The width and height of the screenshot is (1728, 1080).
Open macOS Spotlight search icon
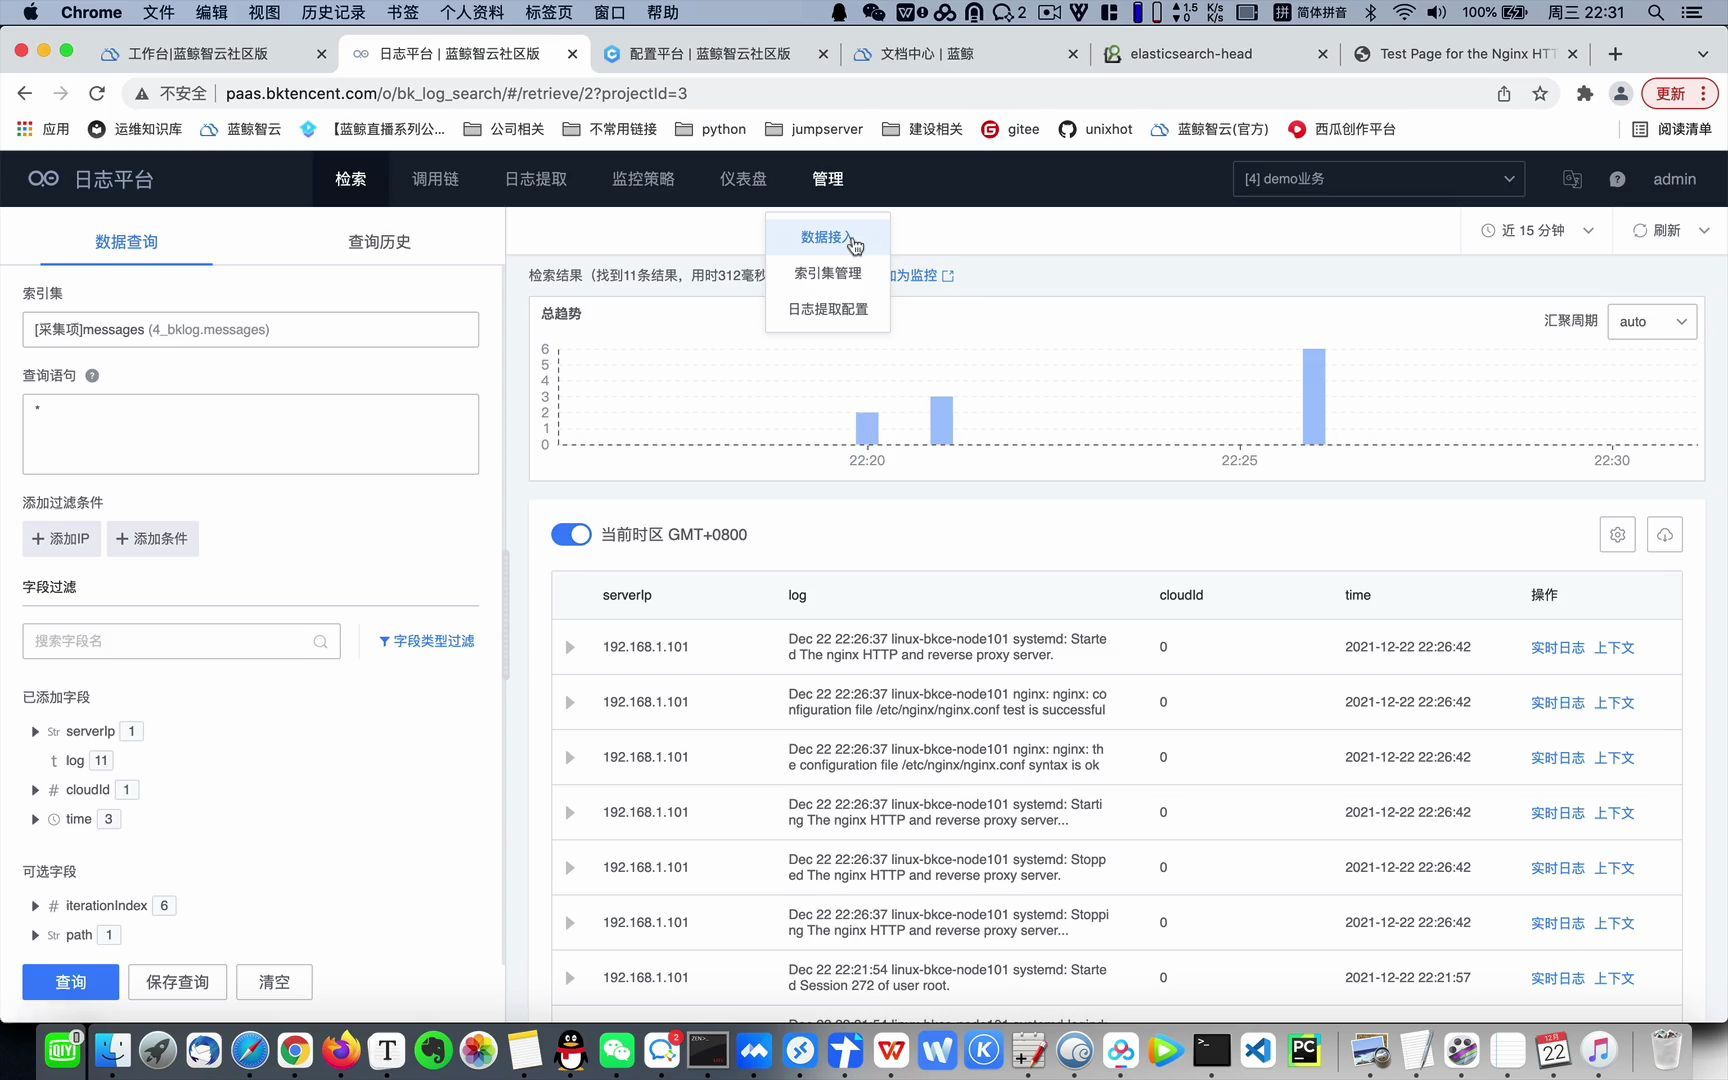pos(1656,12)
